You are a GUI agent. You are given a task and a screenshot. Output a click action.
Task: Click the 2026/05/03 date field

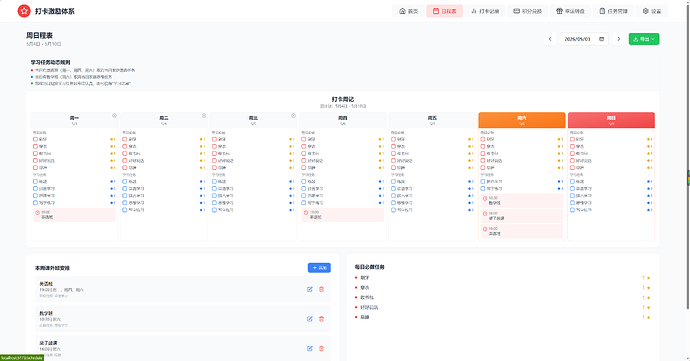pos(584,39)
